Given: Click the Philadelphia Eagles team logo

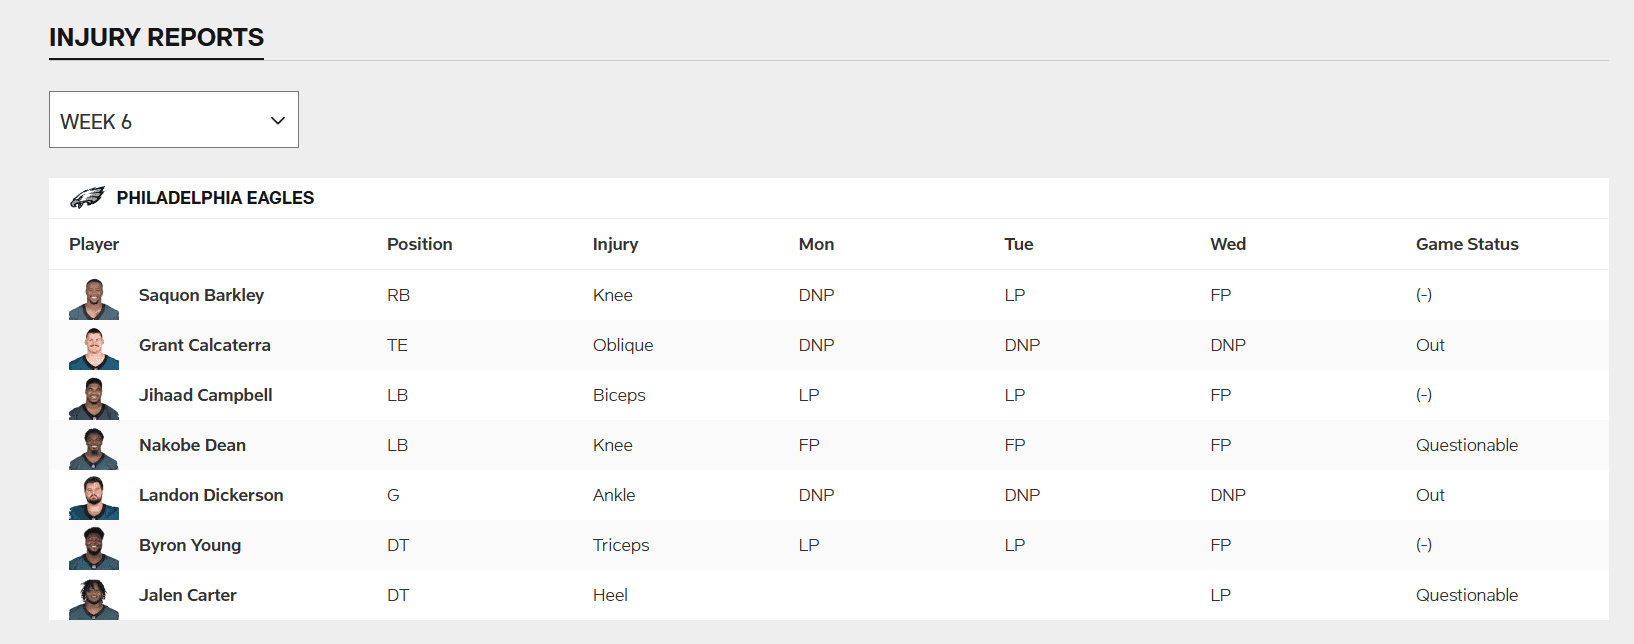Looking at the screenshot, I should [x=87, y=198].
